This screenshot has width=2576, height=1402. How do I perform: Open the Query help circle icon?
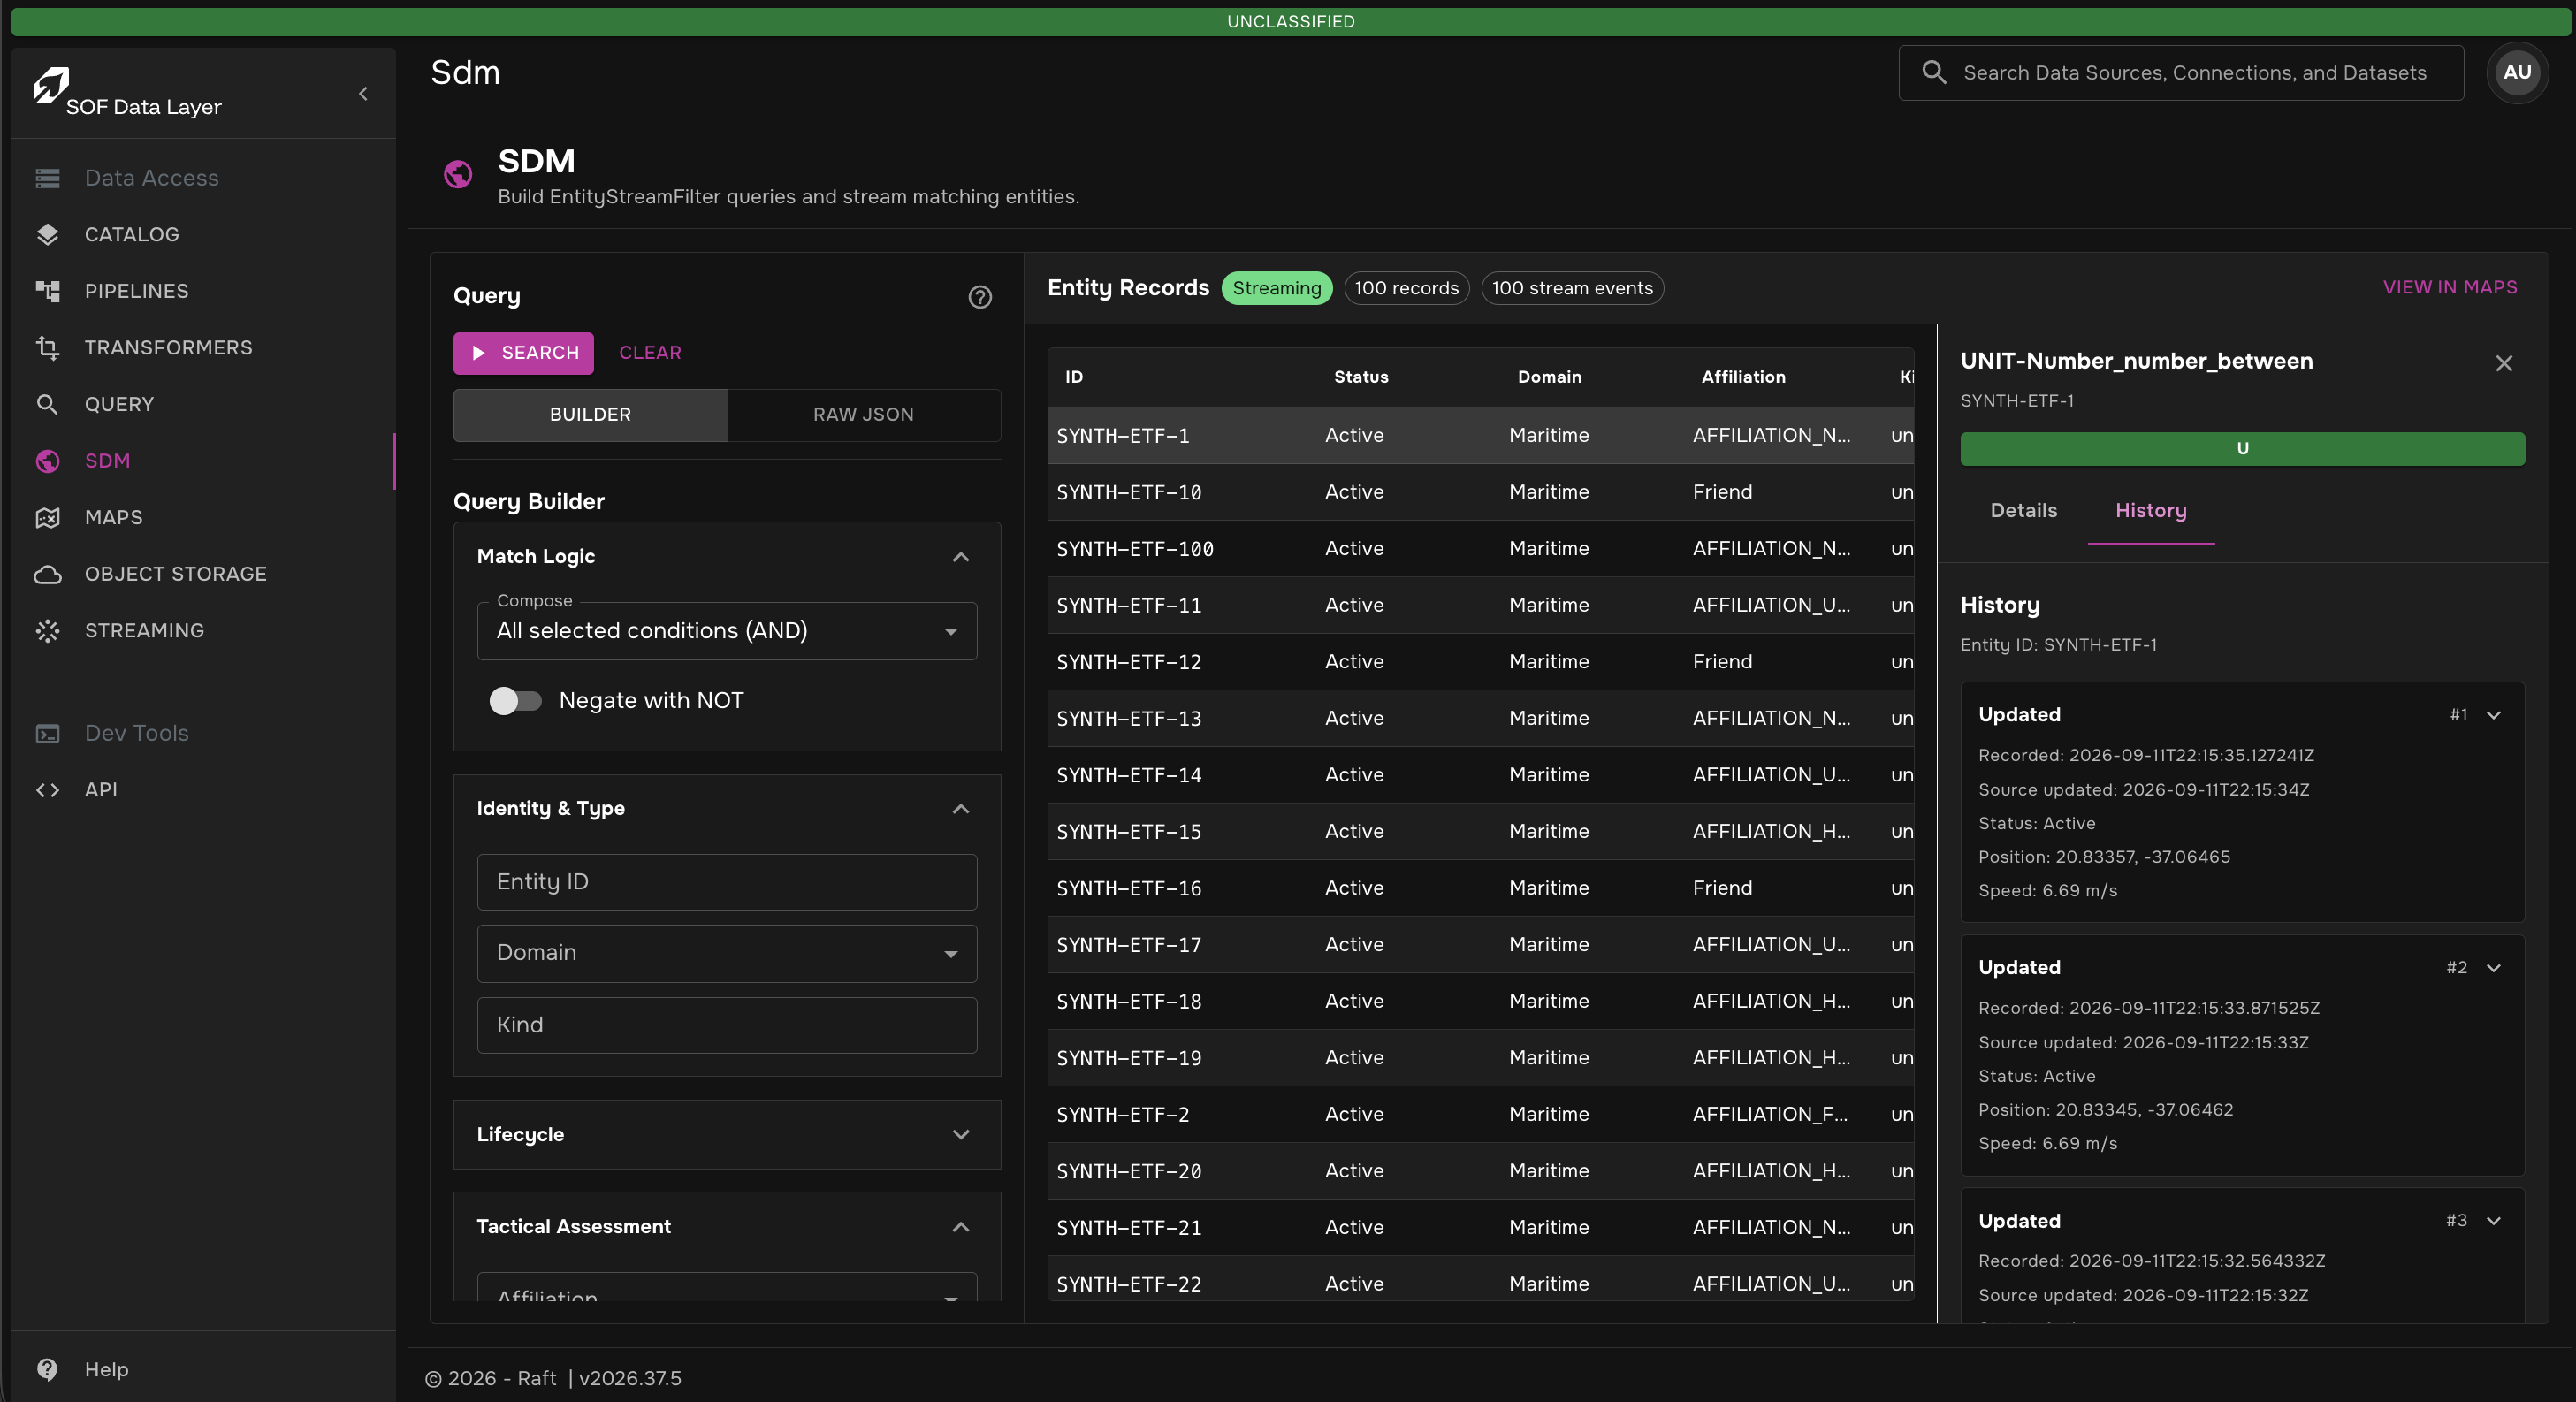point(980,297)
